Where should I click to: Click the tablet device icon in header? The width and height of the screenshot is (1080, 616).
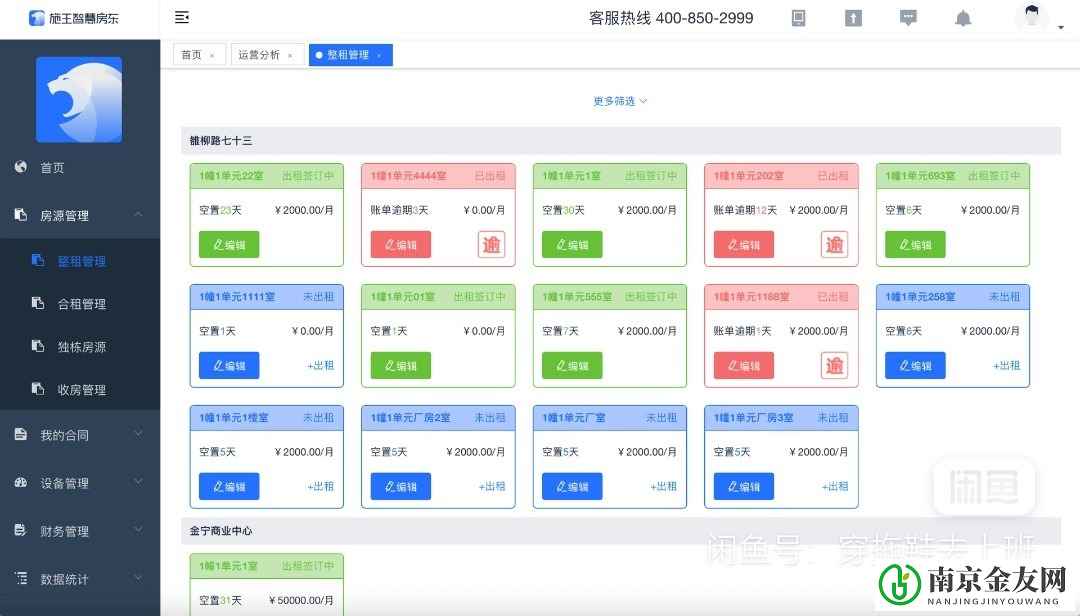[798, 18]
